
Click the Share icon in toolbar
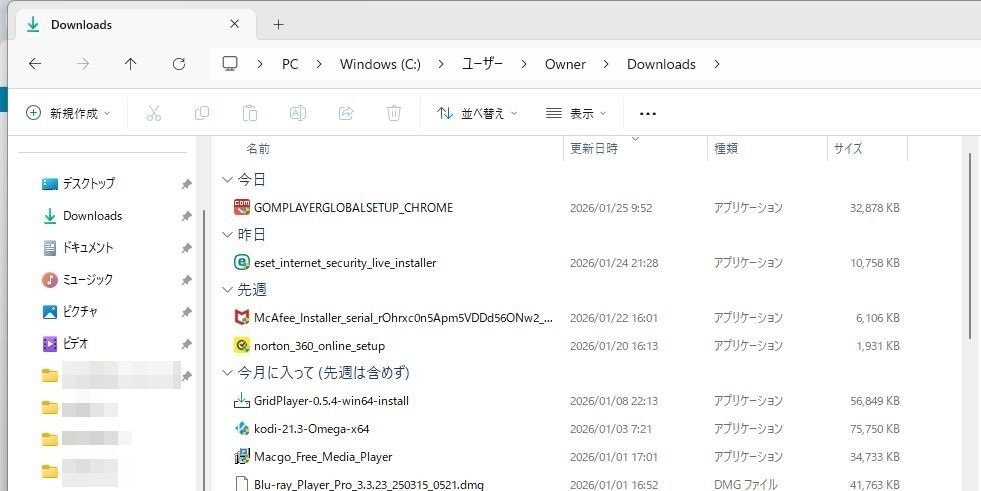tap(346, 113)
